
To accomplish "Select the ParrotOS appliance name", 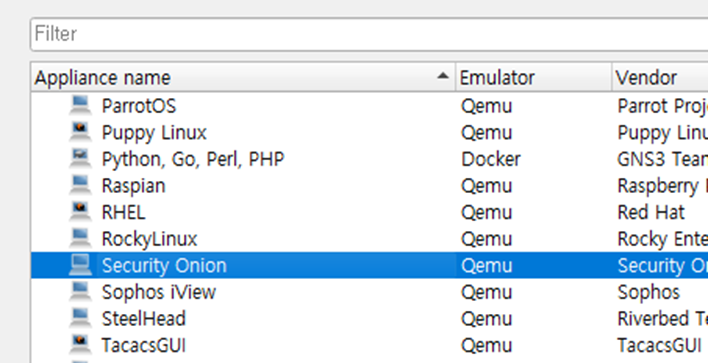I will point(139,107).
